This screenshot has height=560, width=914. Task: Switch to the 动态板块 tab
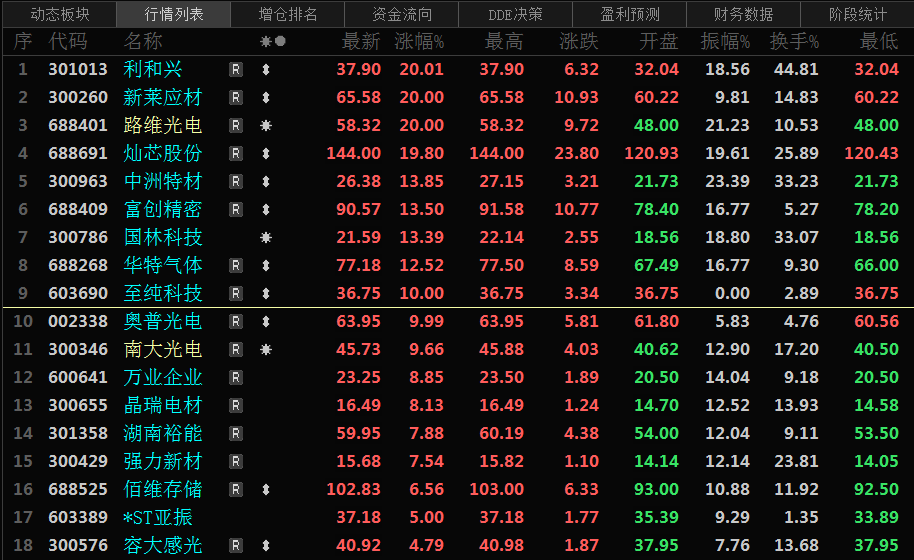tap(60, 14)
